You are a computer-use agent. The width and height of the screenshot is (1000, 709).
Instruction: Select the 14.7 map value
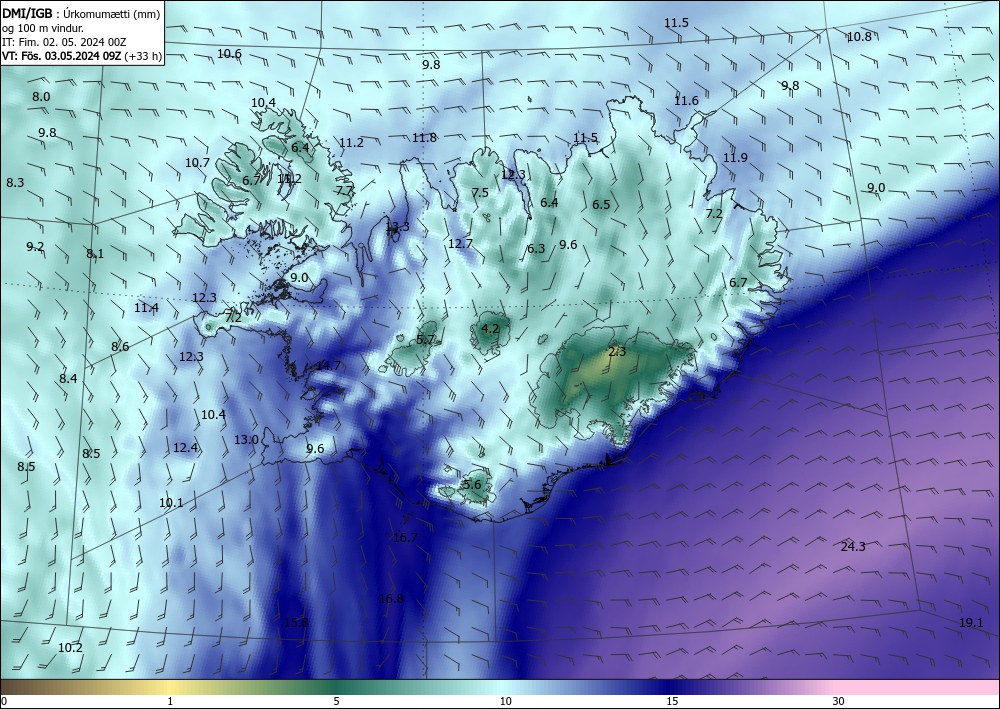point(328,366)
